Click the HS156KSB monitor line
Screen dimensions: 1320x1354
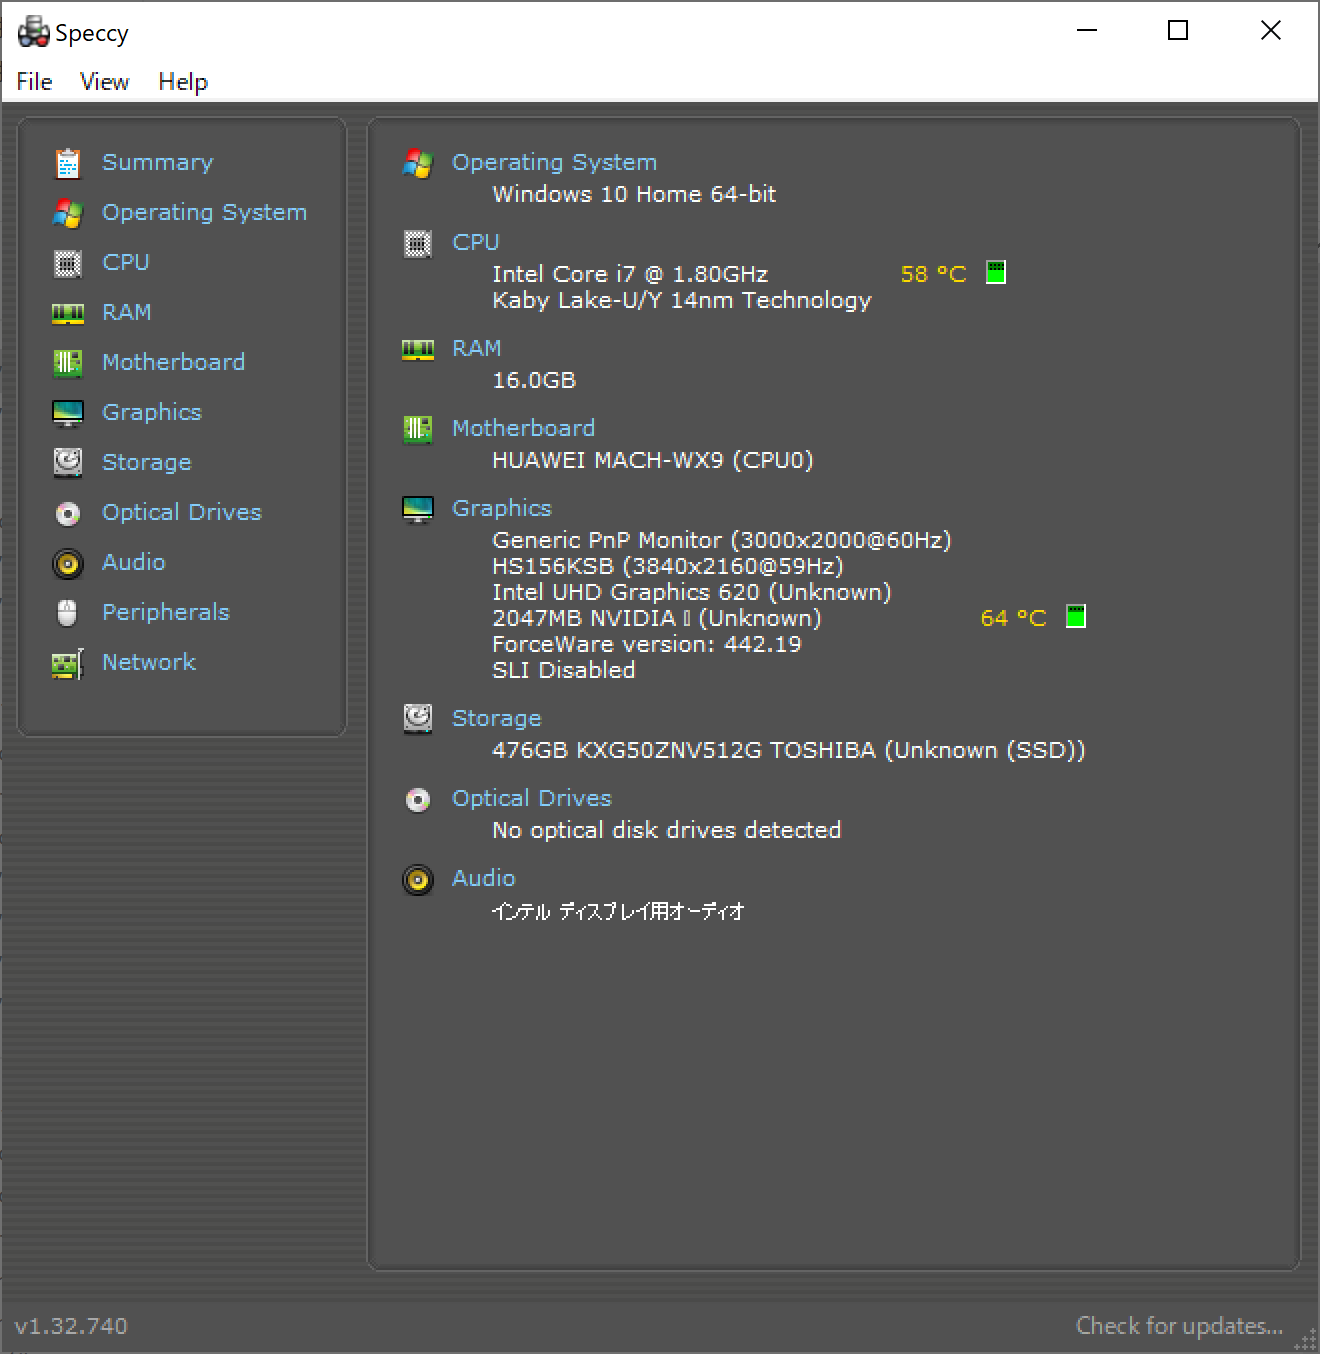pyautogui.click(x=668, y=566)
